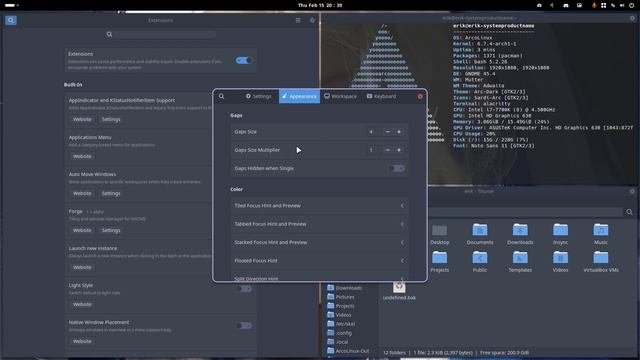The image size is (640, 360).
Task: Open the Desktop folder in Thunar
Action: tap(440, 234)
